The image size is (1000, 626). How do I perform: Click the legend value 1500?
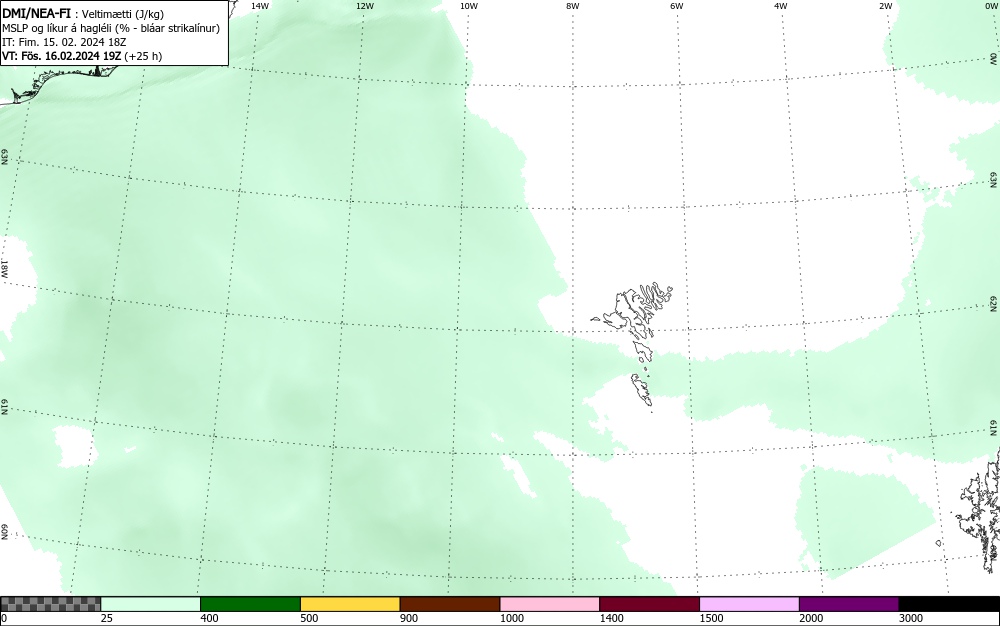[x=711, y=618]
